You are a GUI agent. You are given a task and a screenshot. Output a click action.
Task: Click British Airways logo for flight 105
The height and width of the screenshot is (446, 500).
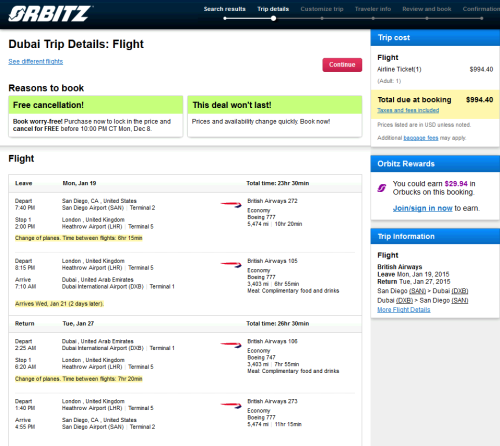[x=231, y=265]
